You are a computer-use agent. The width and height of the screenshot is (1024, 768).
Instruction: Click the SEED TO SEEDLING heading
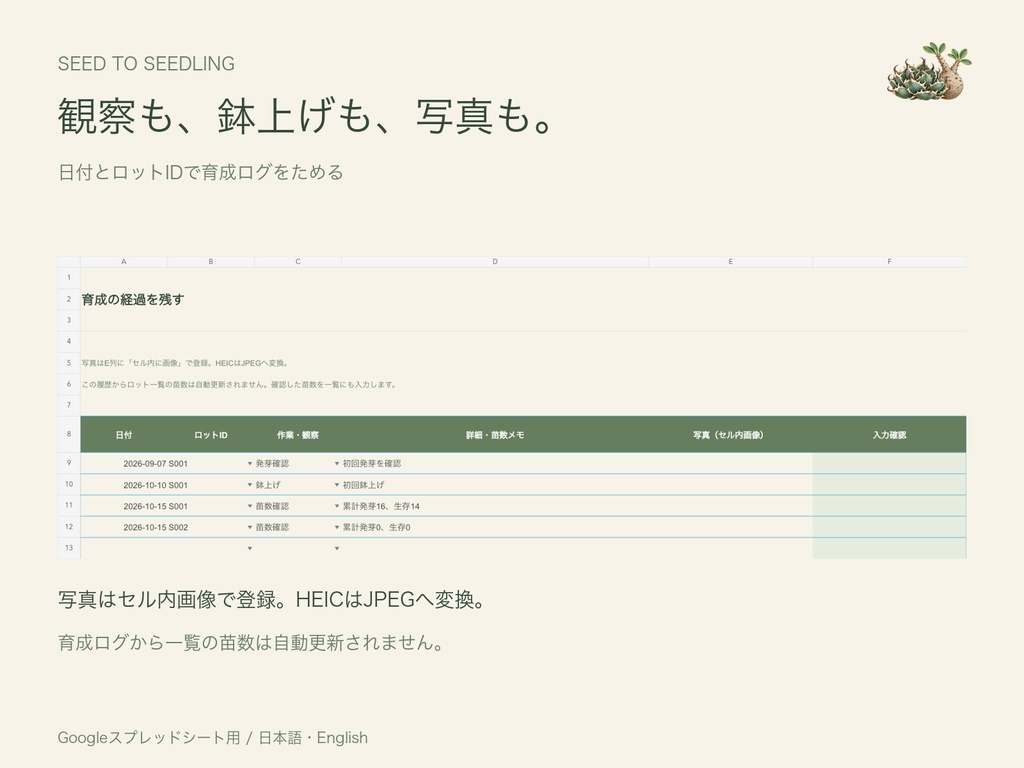pos(146,63)
